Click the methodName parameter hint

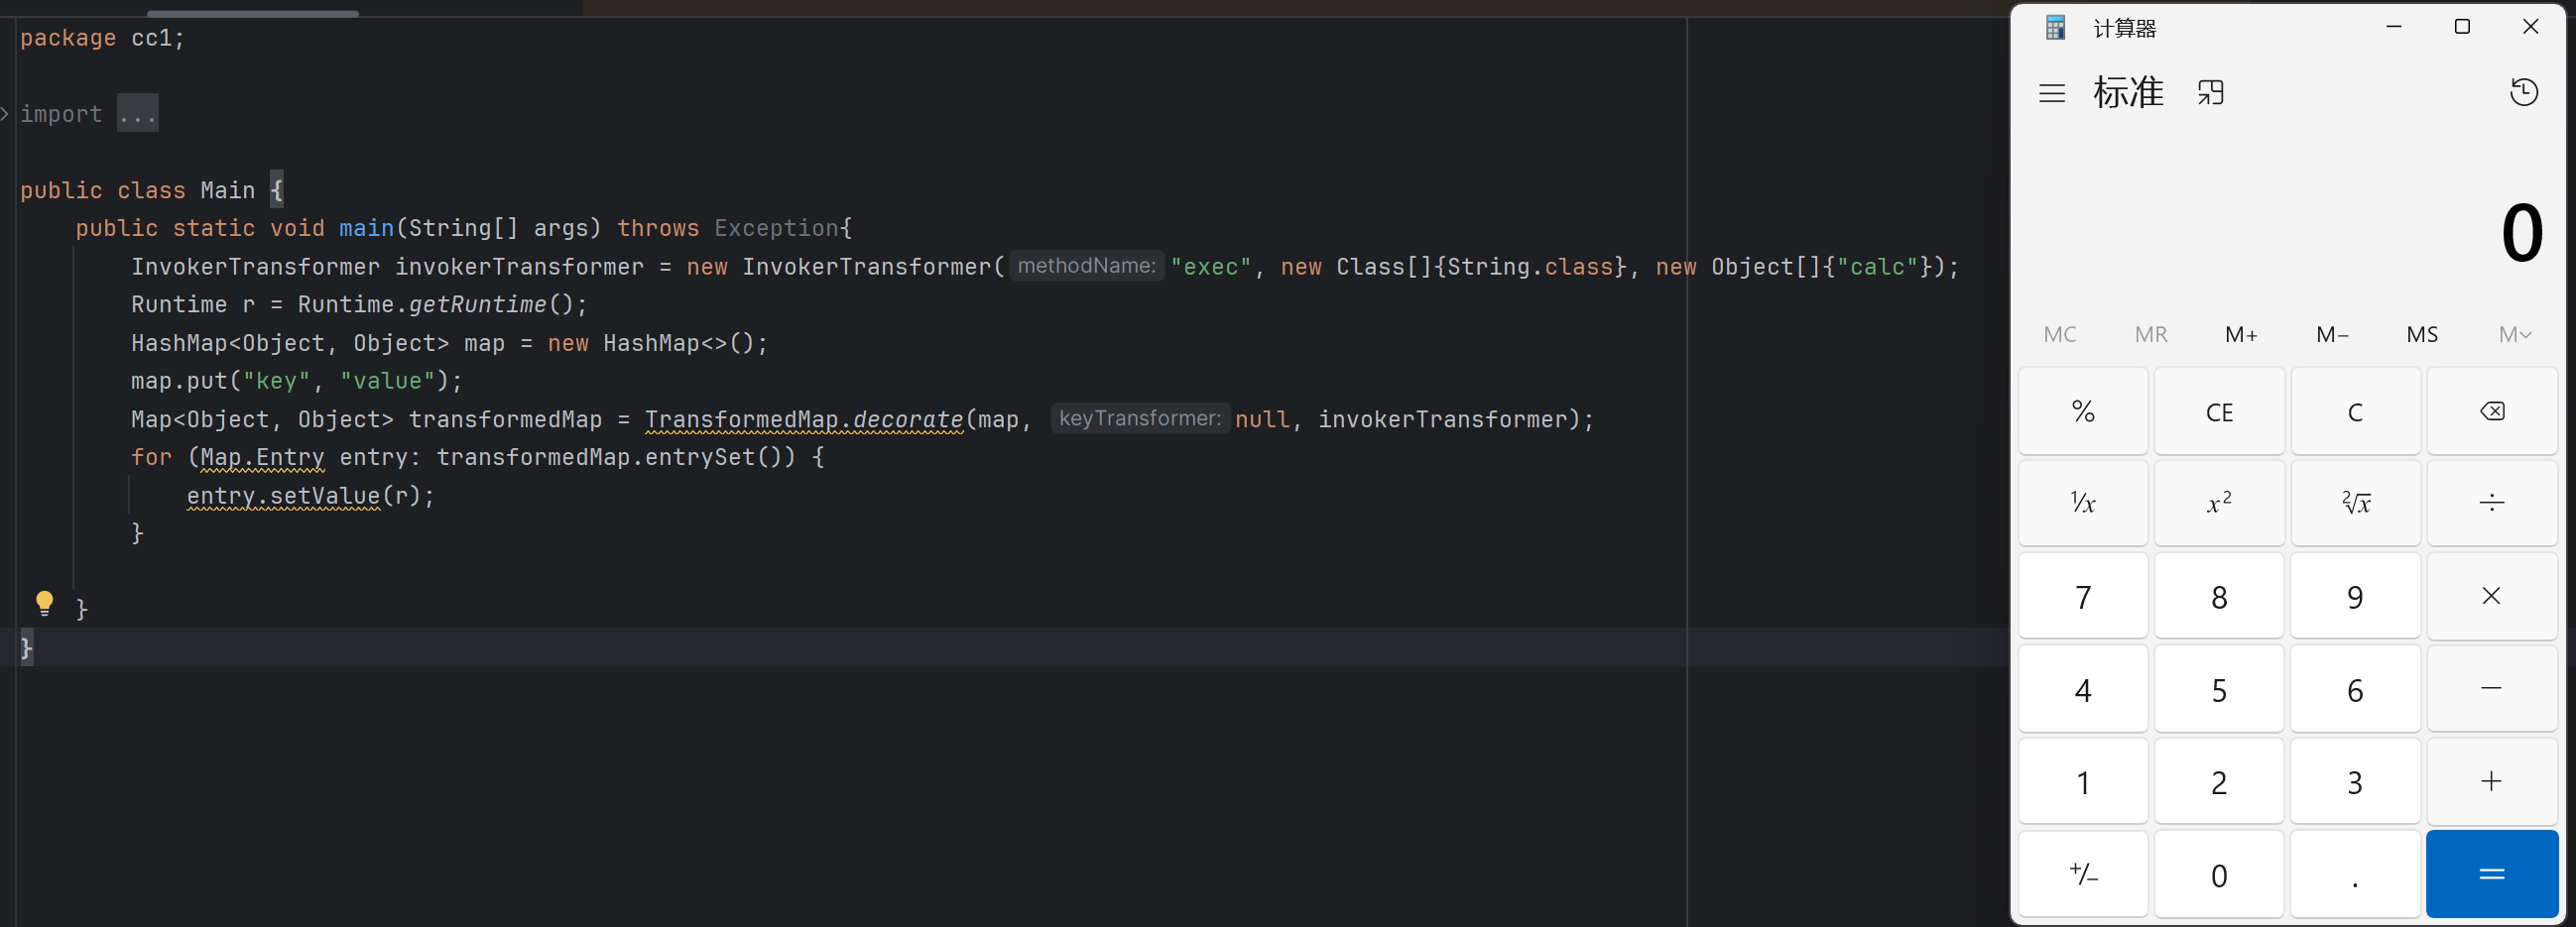coord(1087,266)
